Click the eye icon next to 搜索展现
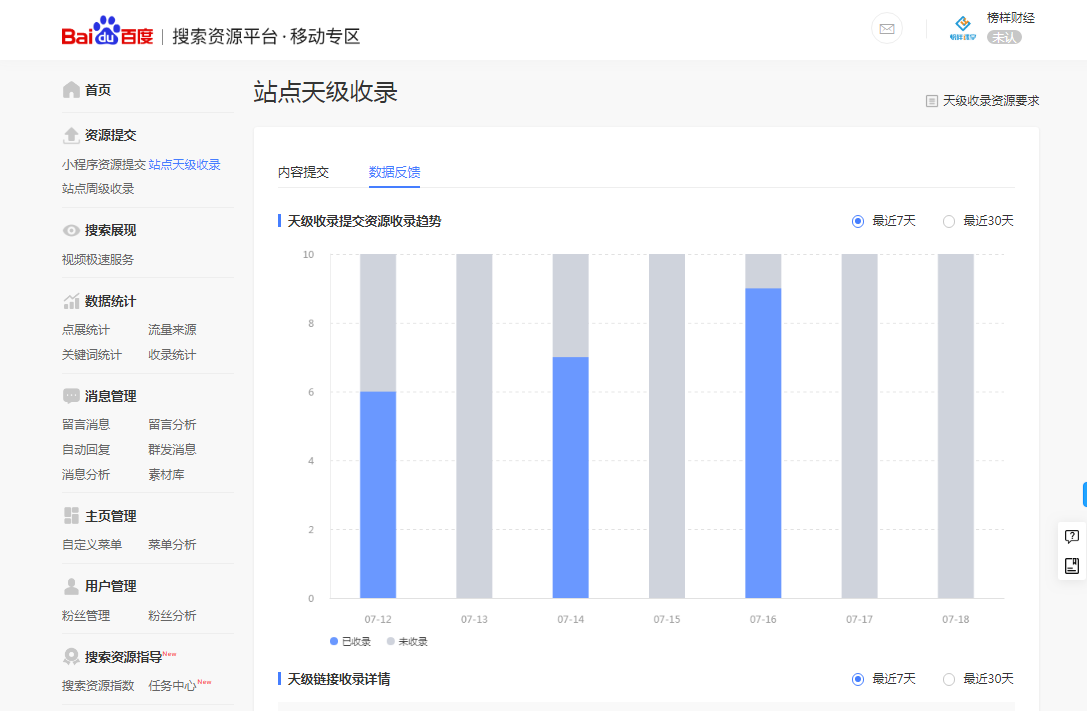 click(x=71, y=230)
